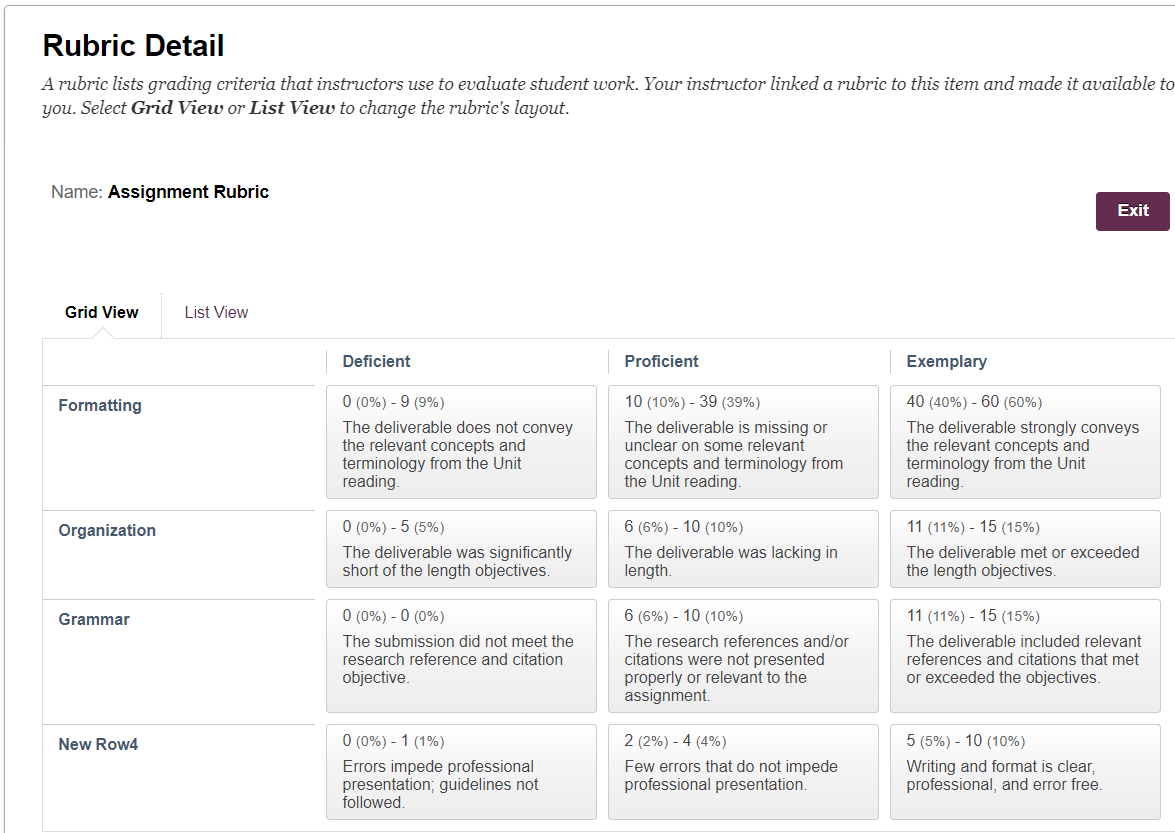Image resolution: width=1175 pixels, height=833 pixels.
Task: Click the 'Few errors' Proficient cell in New Row4
Action: 743,772
